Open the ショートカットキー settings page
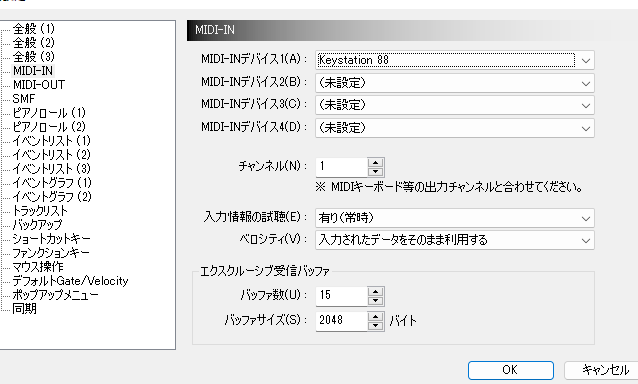This screenshot has height=384, width=638. pyautogui.click(x=51, y=238)
